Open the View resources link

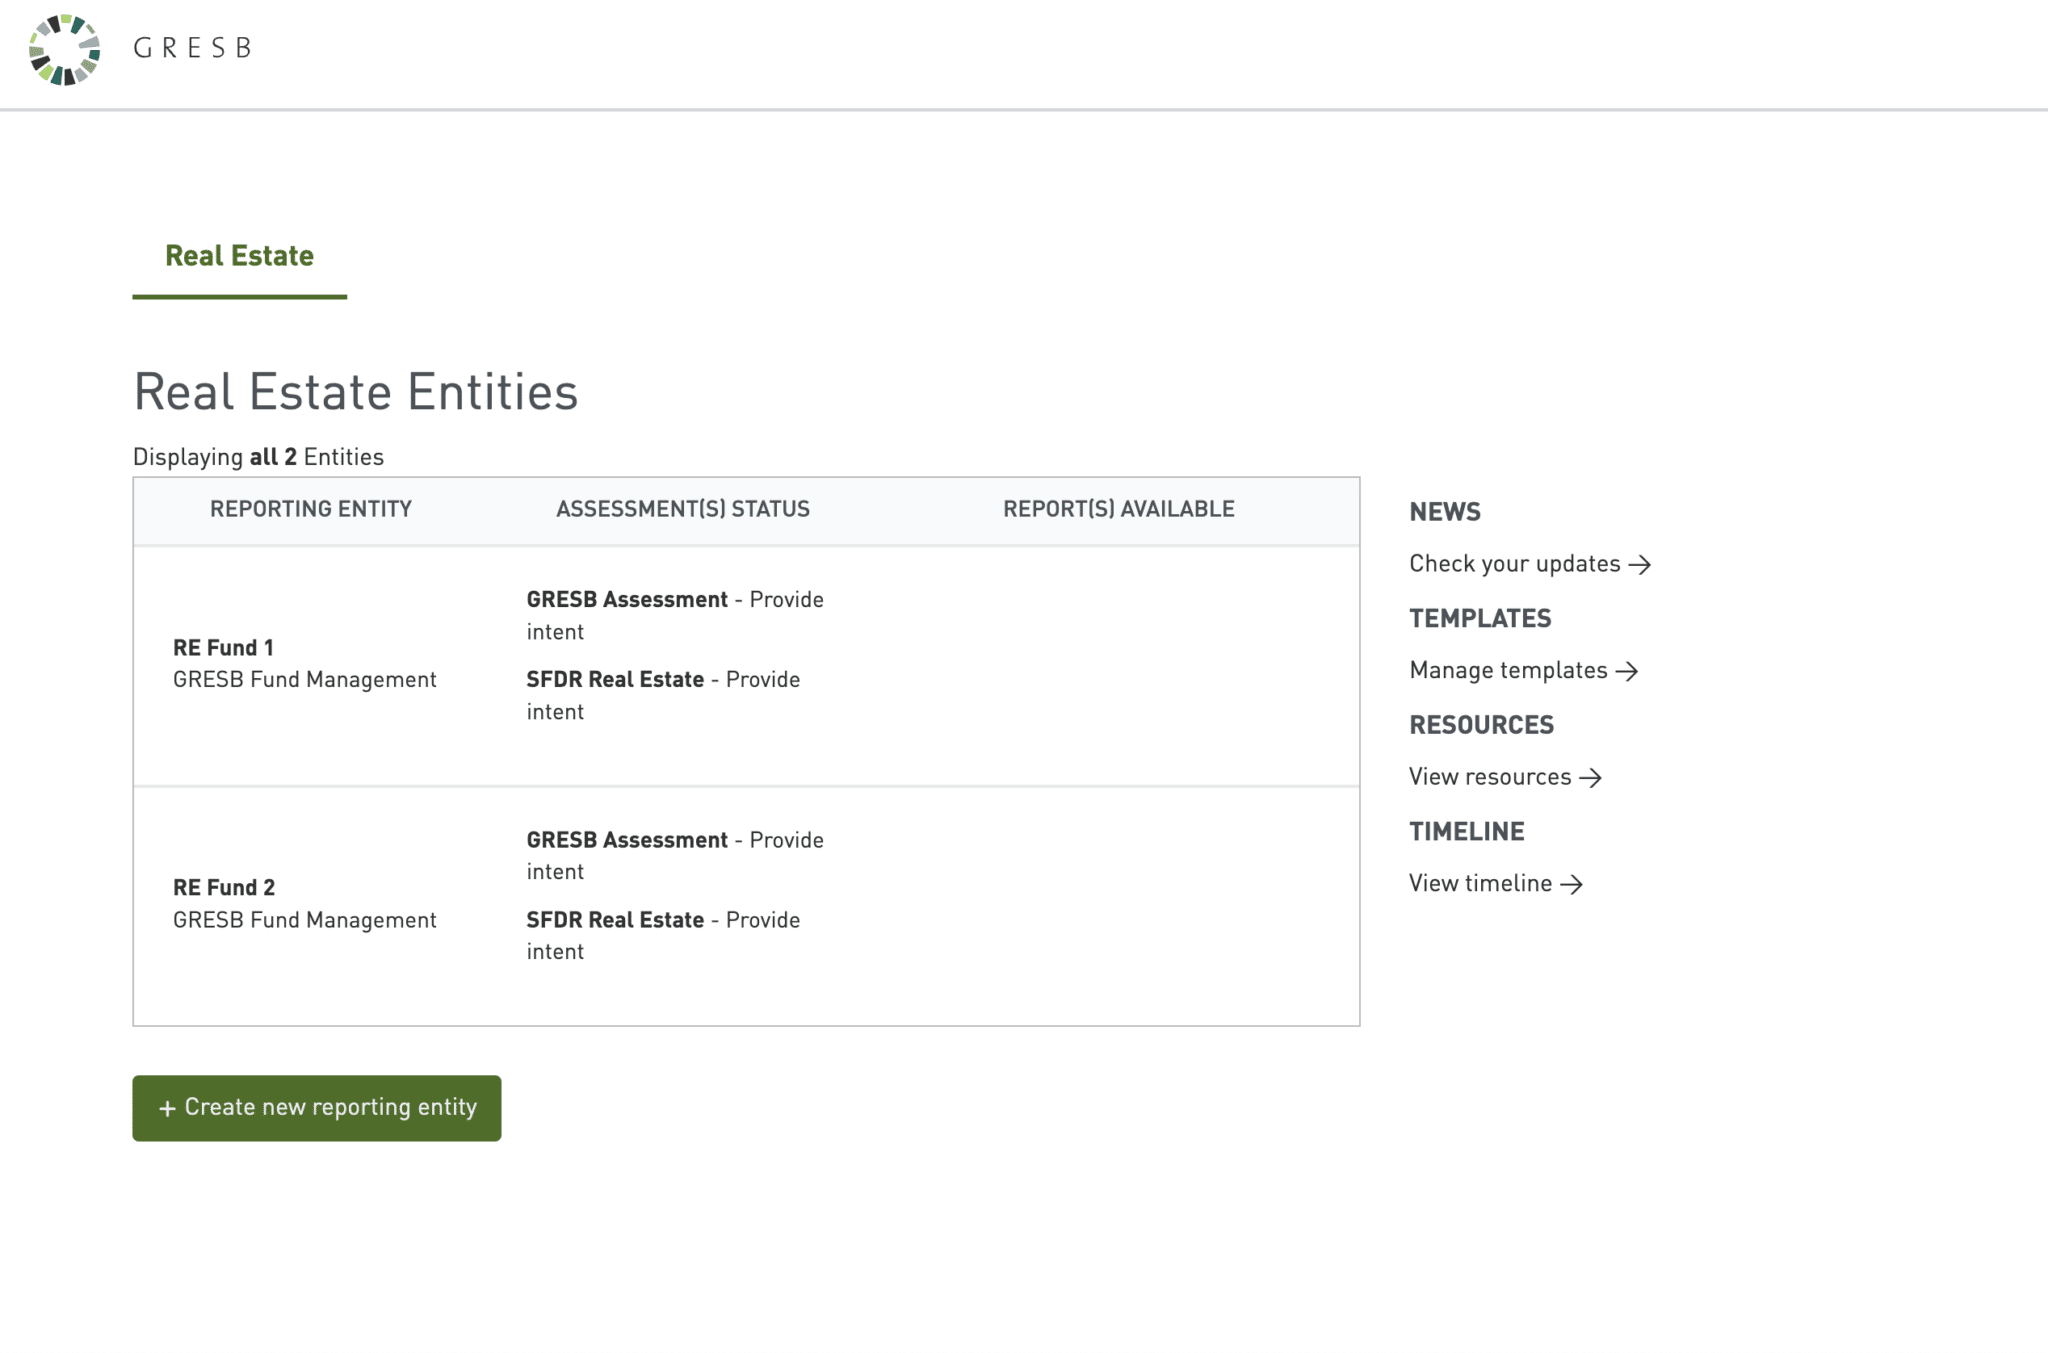(x=1490, y=777)
